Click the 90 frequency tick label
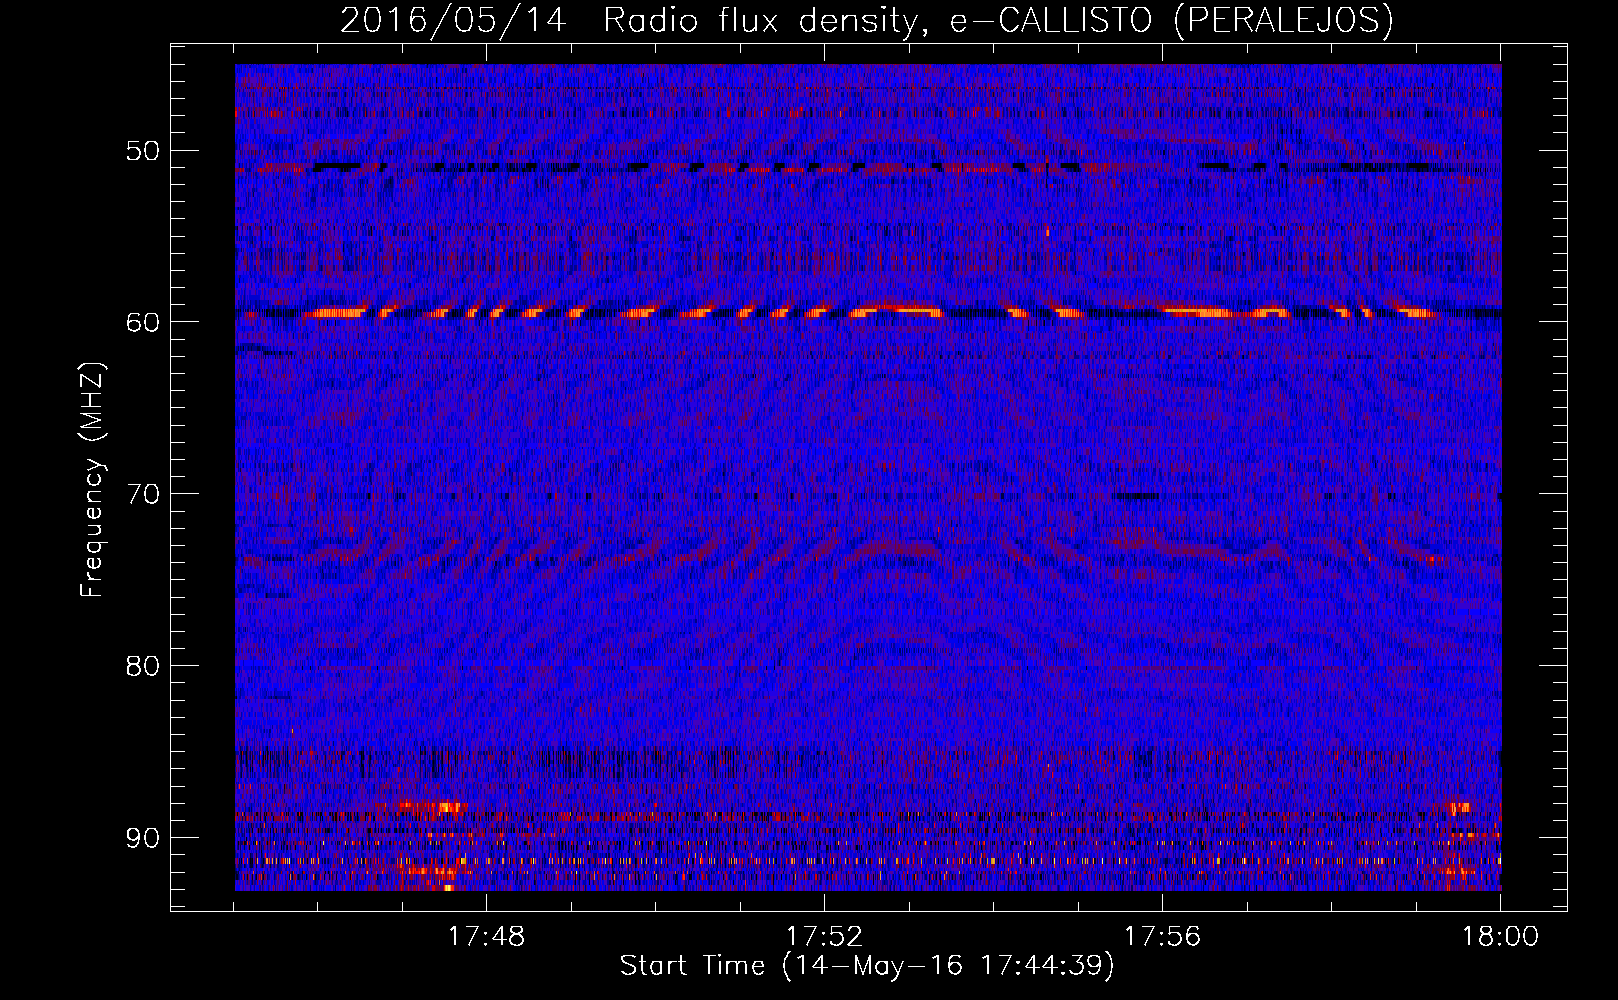 (x=142, y=837)
